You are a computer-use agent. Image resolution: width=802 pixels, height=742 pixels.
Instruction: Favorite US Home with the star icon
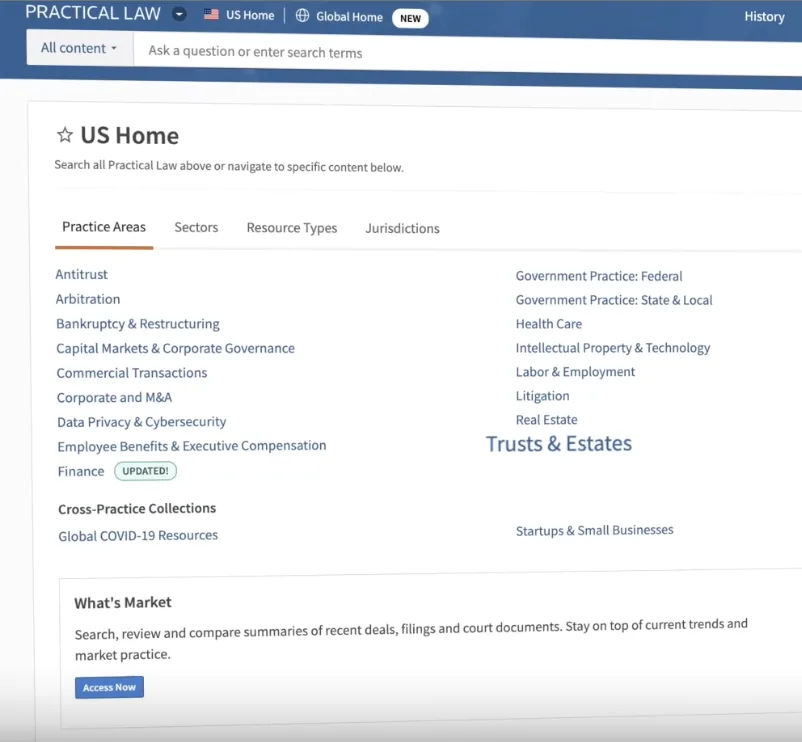click(x=64, y=135)
